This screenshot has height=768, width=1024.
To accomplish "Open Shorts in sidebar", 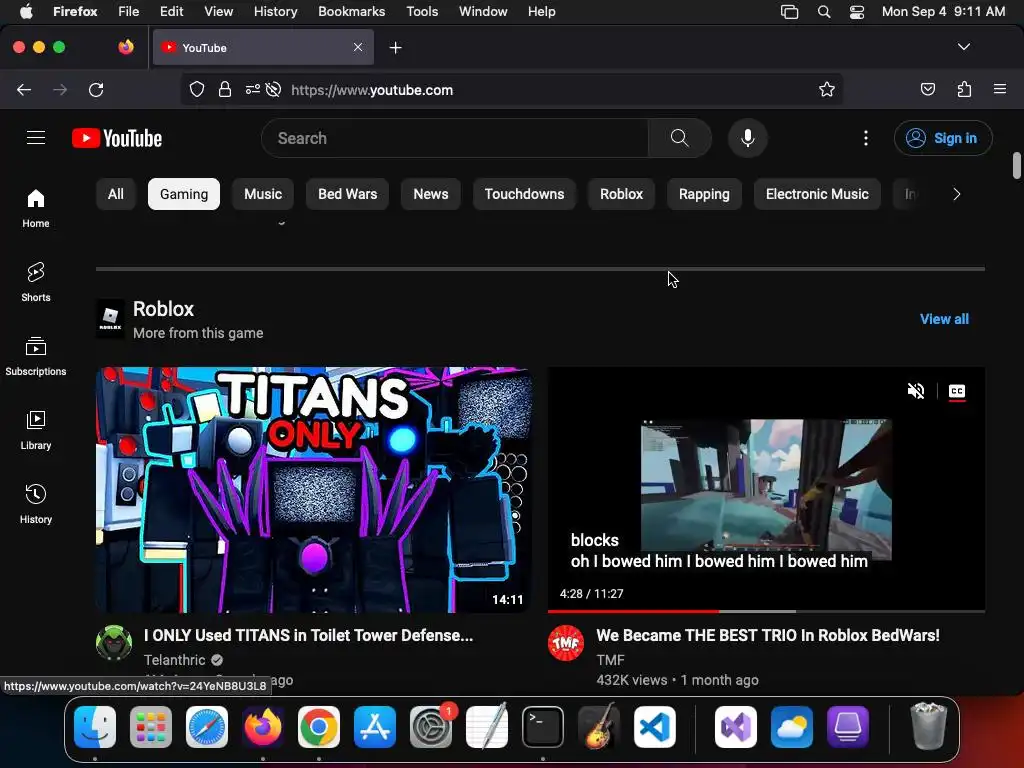I will point(36,281).
